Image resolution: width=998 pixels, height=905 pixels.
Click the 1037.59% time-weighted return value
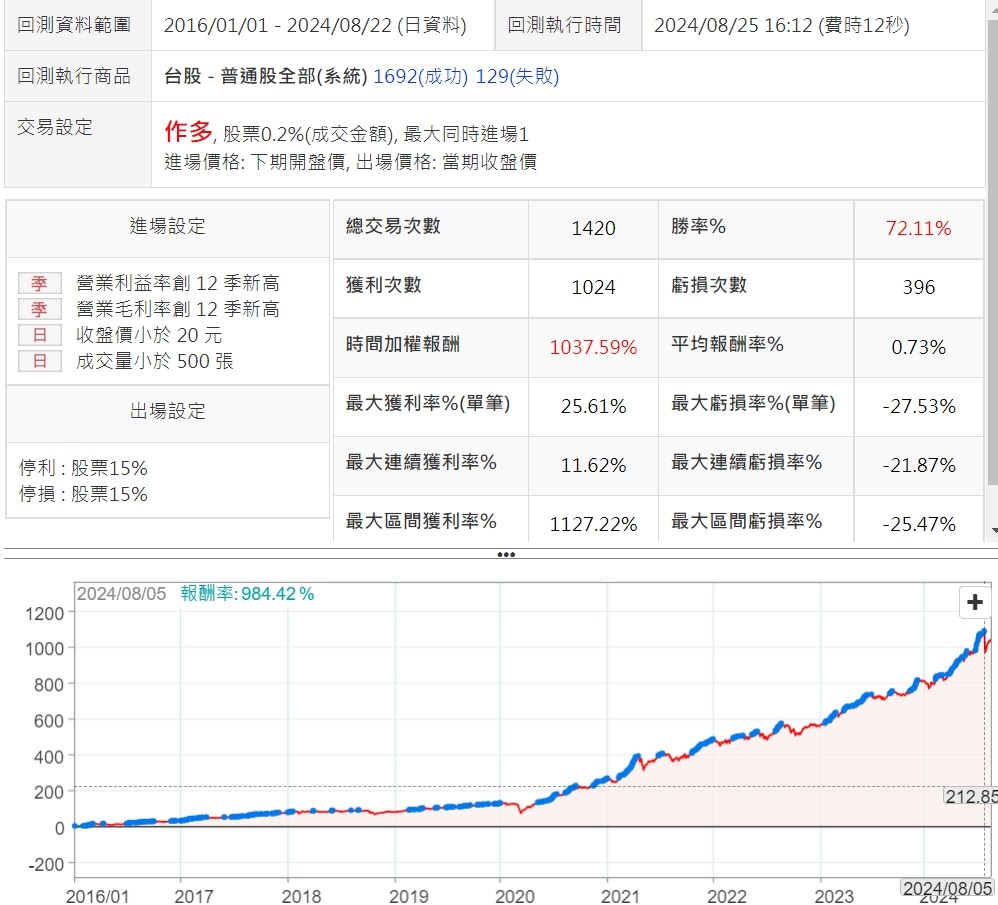[593, 347]
